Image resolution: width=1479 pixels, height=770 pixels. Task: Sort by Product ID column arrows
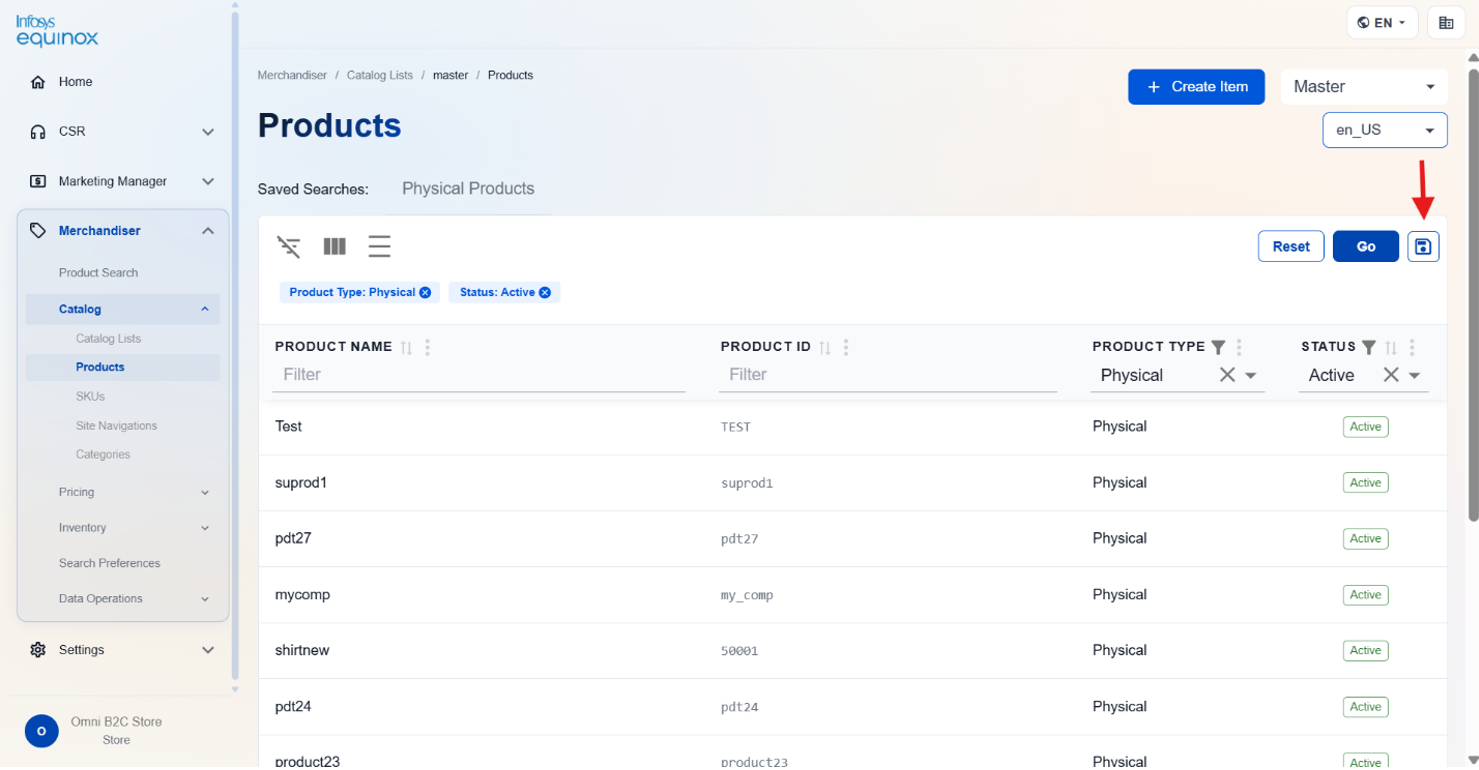[825, 347]
